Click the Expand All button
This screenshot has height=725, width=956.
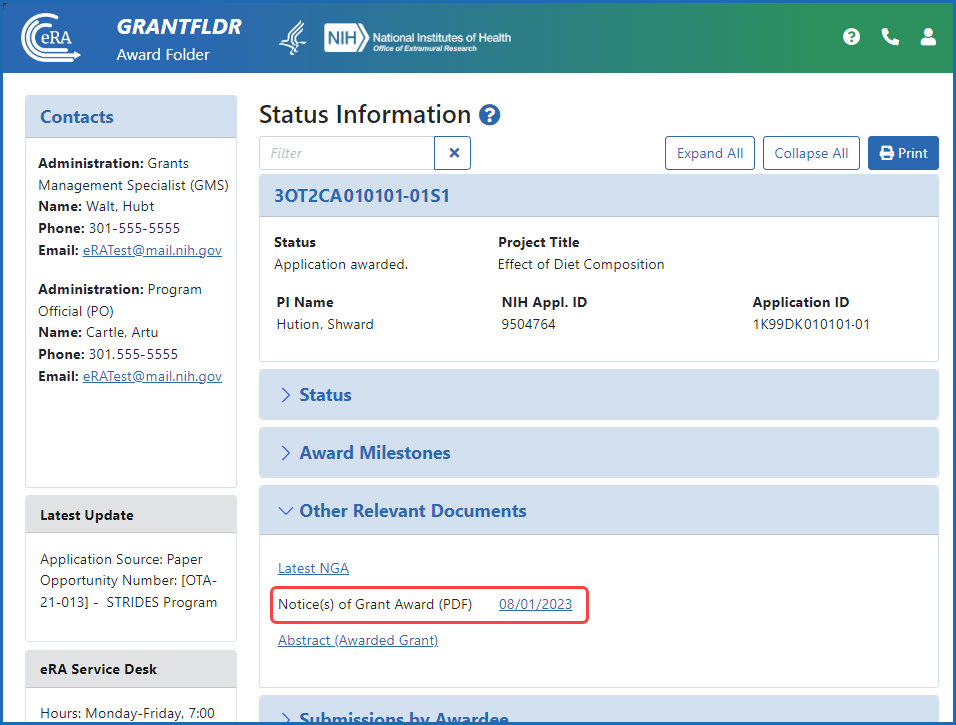click(710, 153)
